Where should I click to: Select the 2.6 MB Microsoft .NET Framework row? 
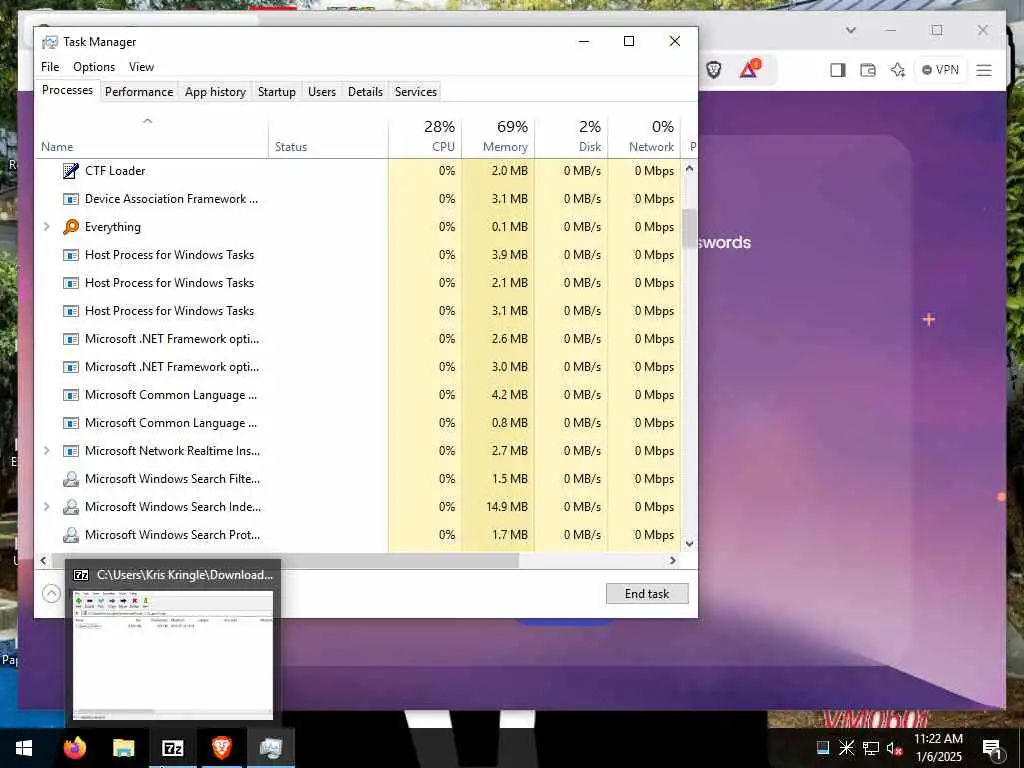358,339
